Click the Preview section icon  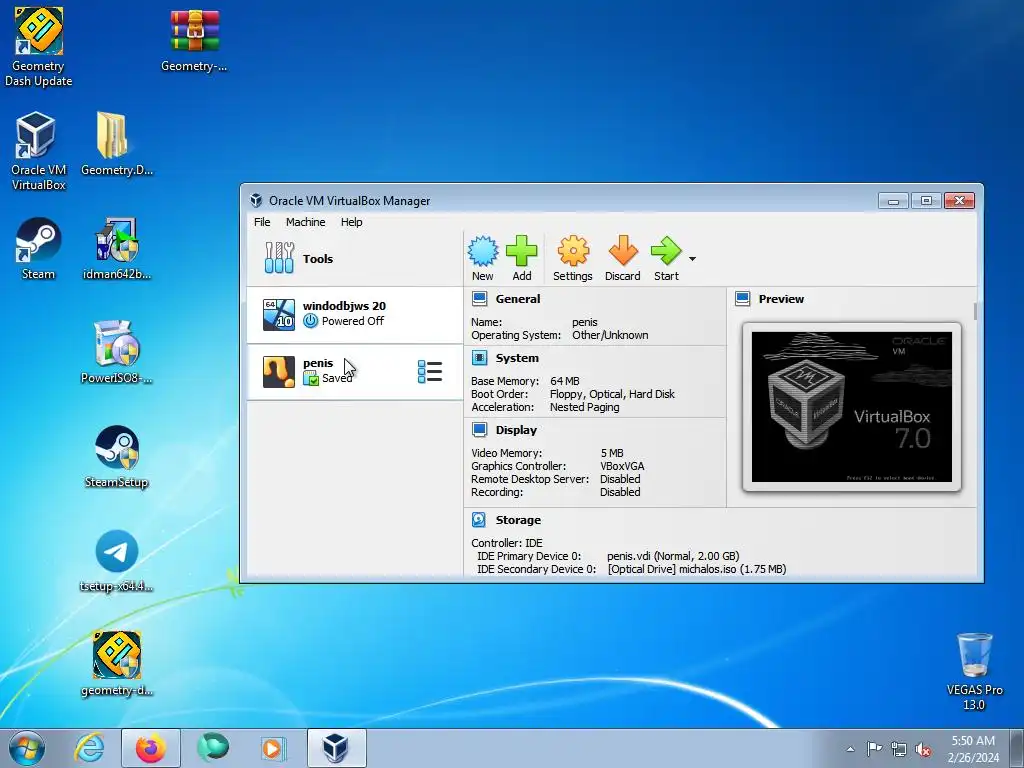pyautogui.click(x=743, y=299)
